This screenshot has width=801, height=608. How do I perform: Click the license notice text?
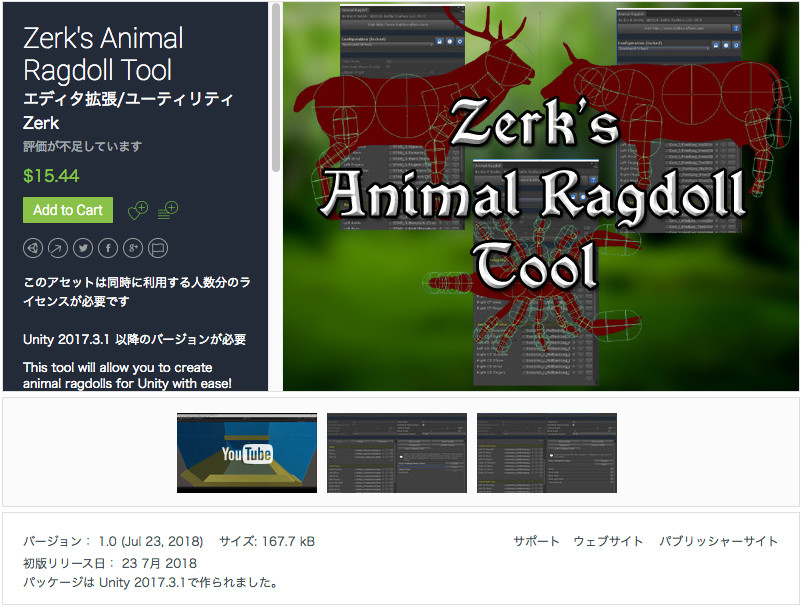(x=137, y=292)
